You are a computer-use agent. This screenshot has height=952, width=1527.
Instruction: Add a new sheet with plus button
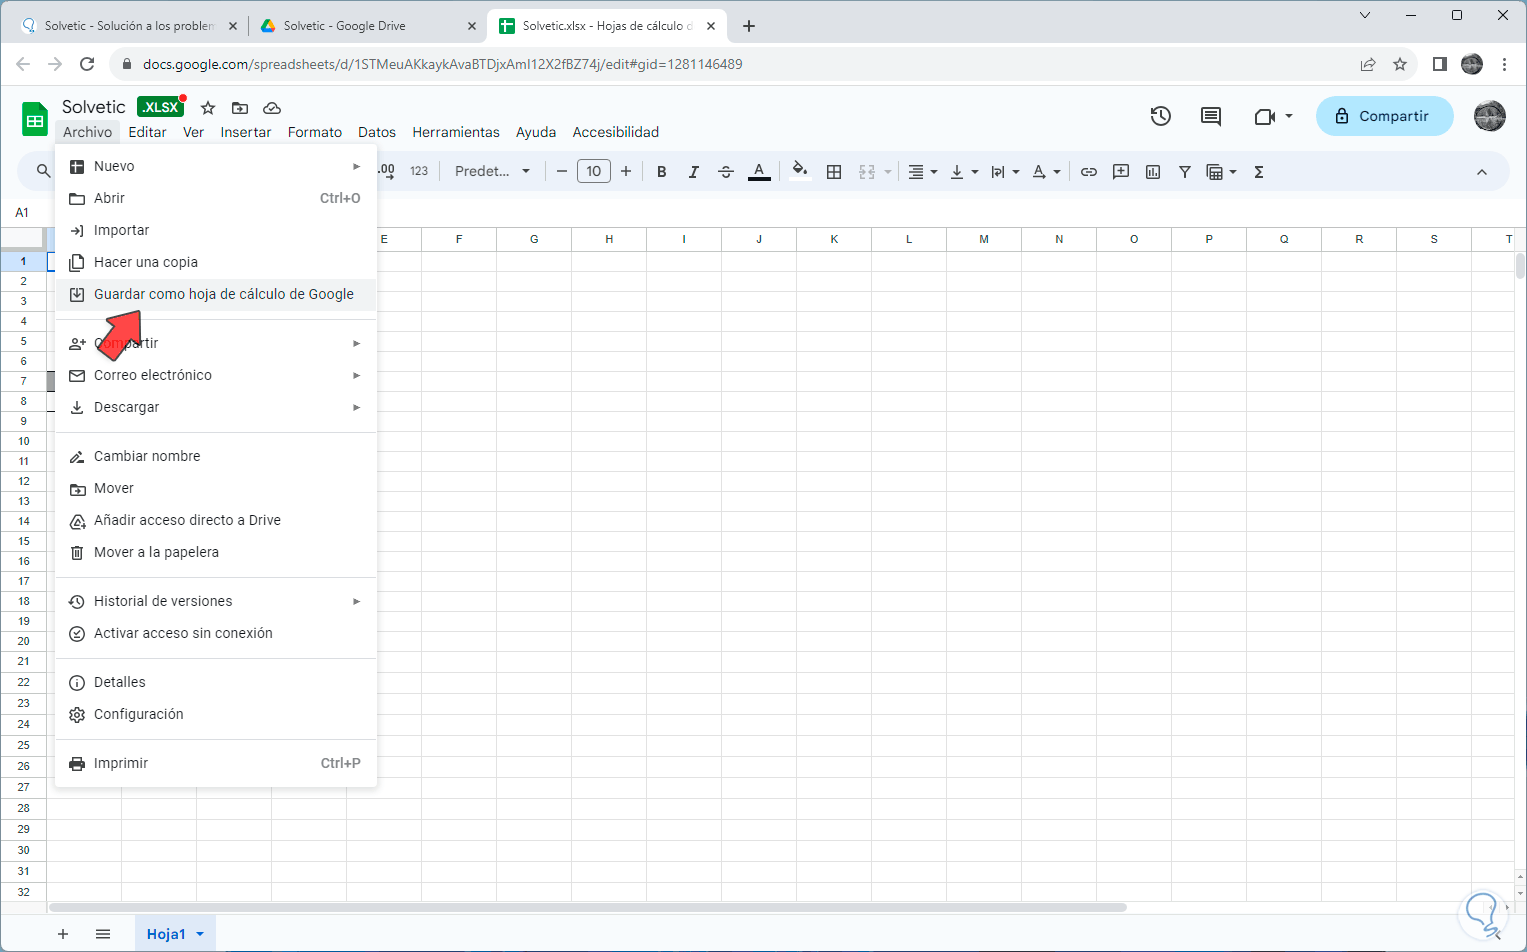63,934
